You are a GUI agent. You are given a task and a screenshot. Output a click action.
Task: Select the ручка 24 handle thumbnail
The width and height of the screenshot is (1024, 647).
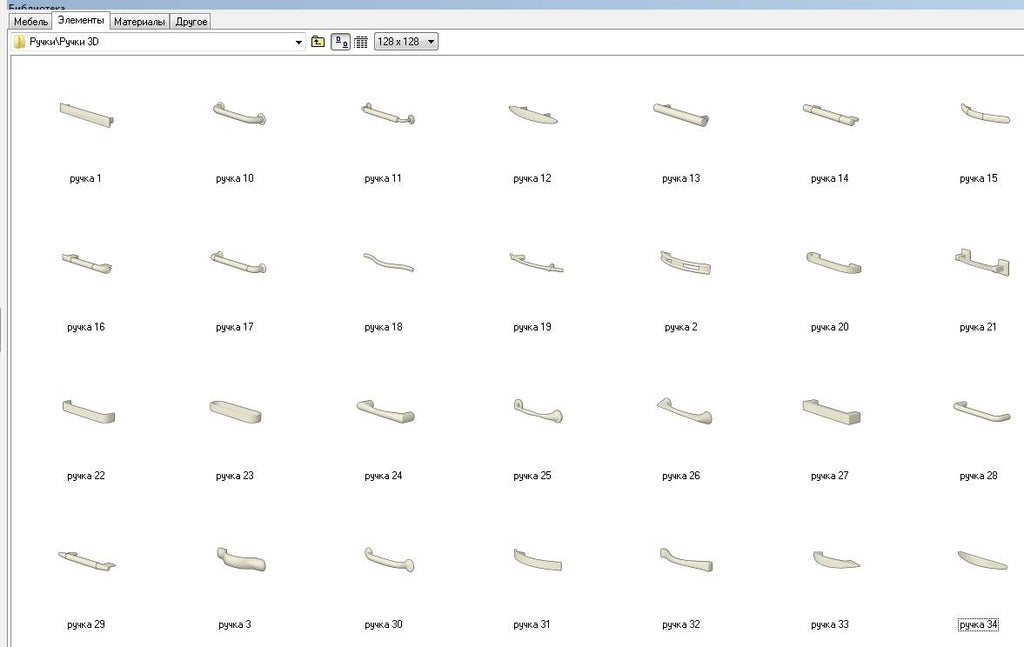385,411
